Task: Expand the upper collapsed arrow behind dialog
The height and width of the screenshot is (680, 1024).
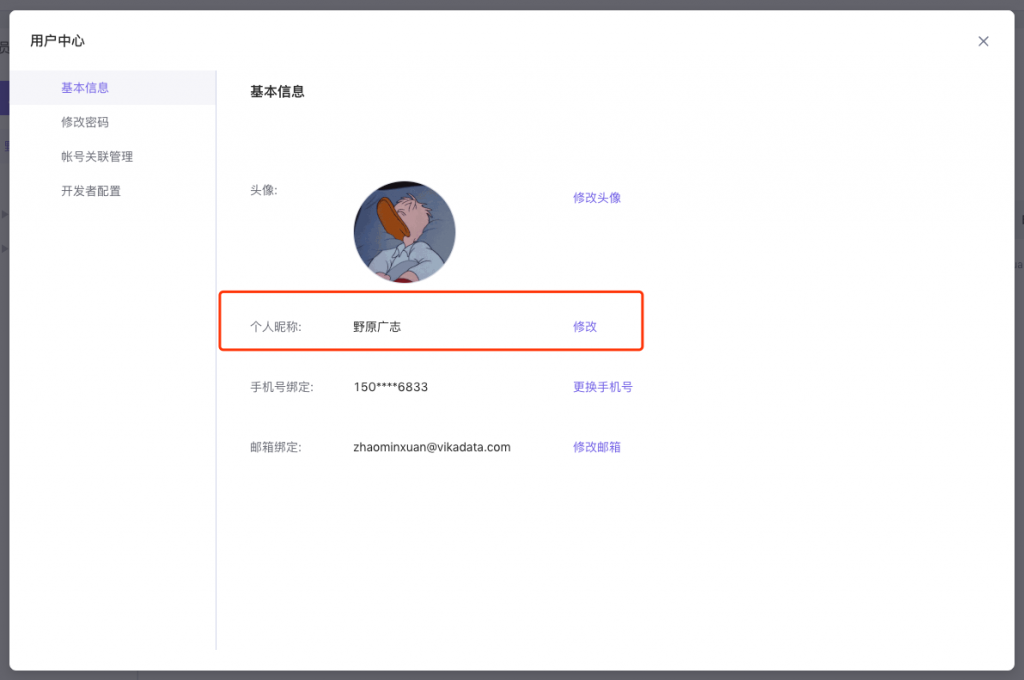Action: tap(4, 214)
